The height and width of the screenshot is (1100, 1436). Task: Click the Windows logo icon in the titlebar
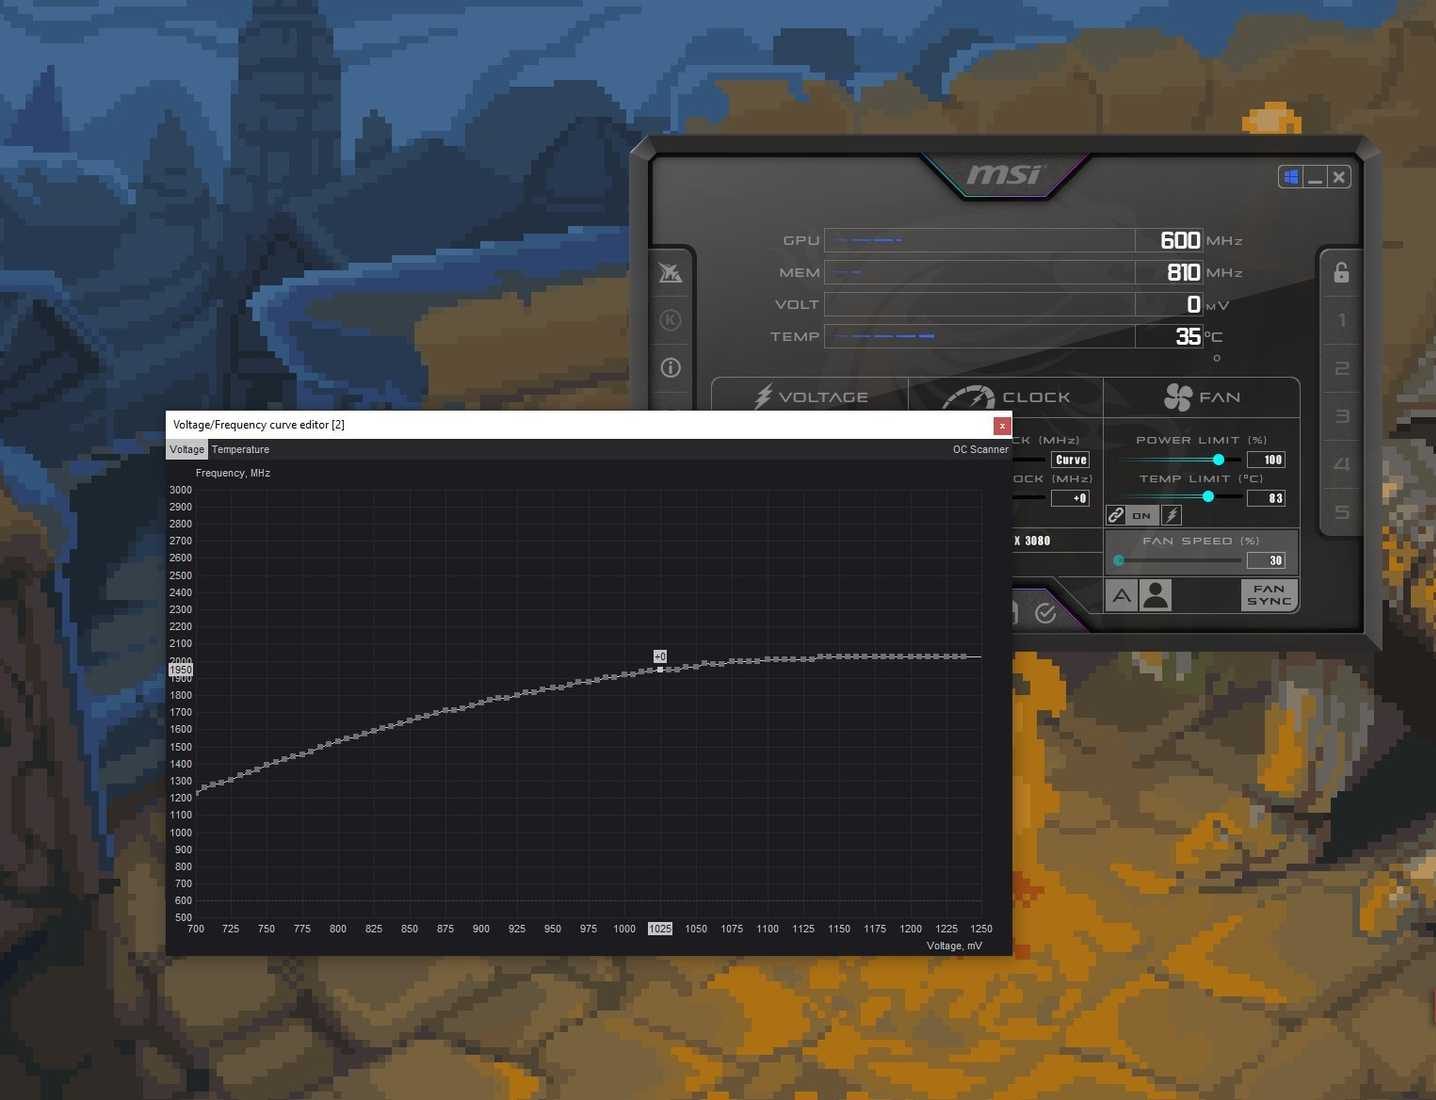point(1290,176)
